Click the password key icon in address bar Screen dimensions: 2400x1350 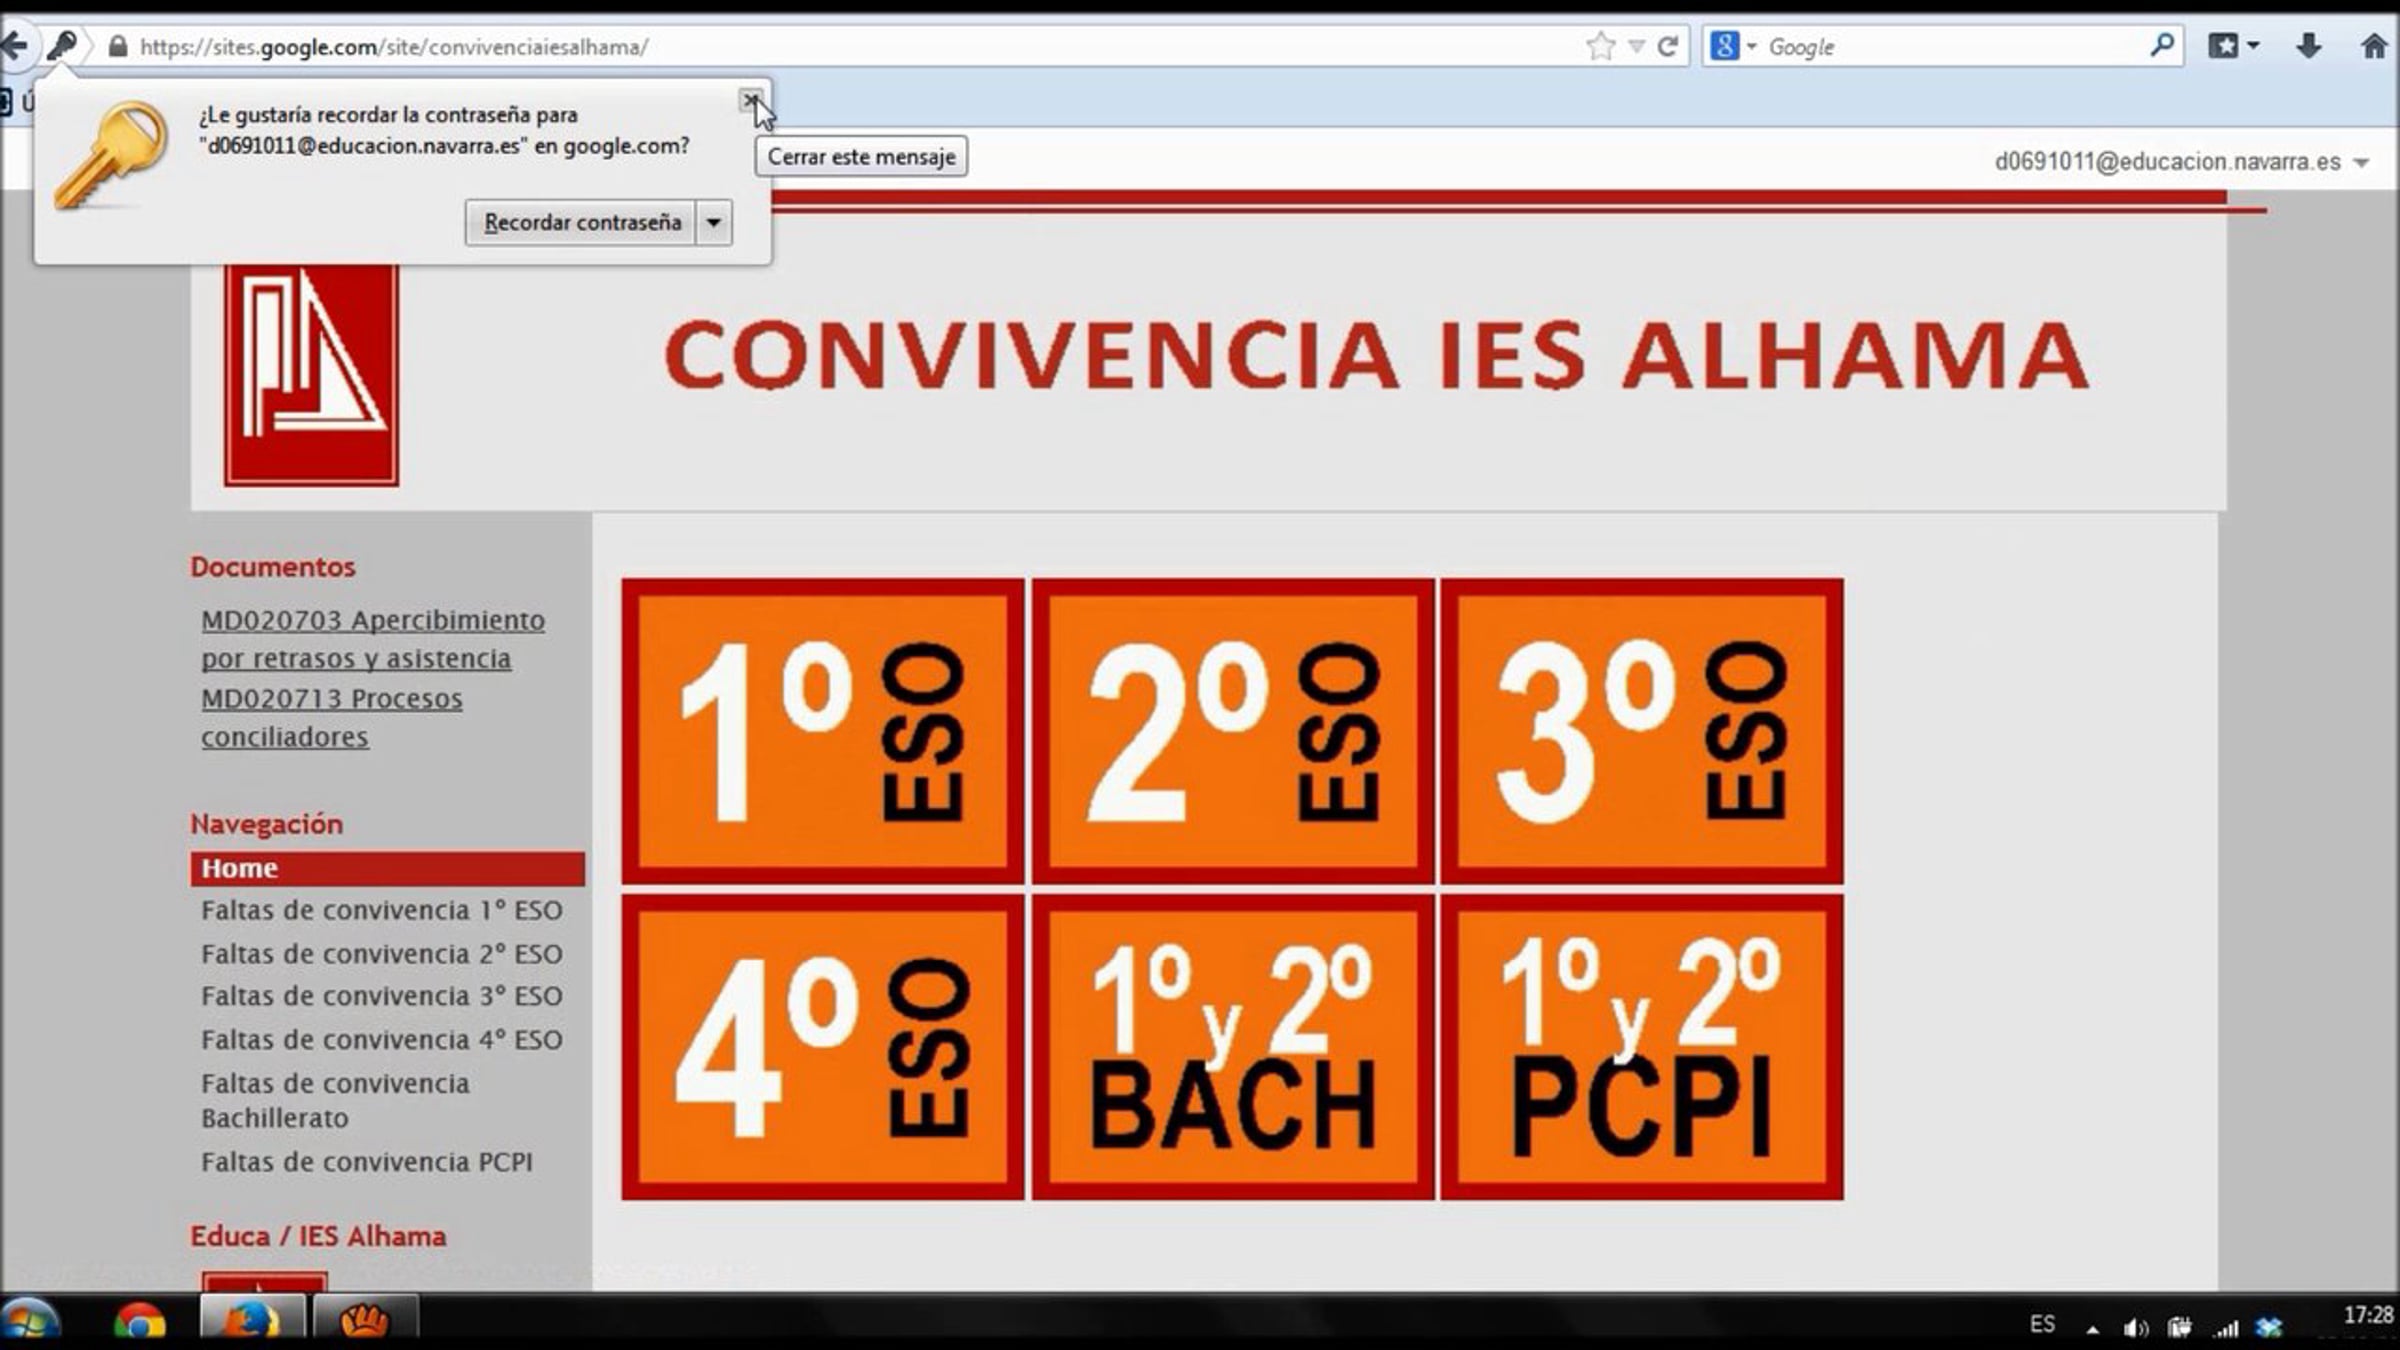pyautogui.click(x=62, y=45)
